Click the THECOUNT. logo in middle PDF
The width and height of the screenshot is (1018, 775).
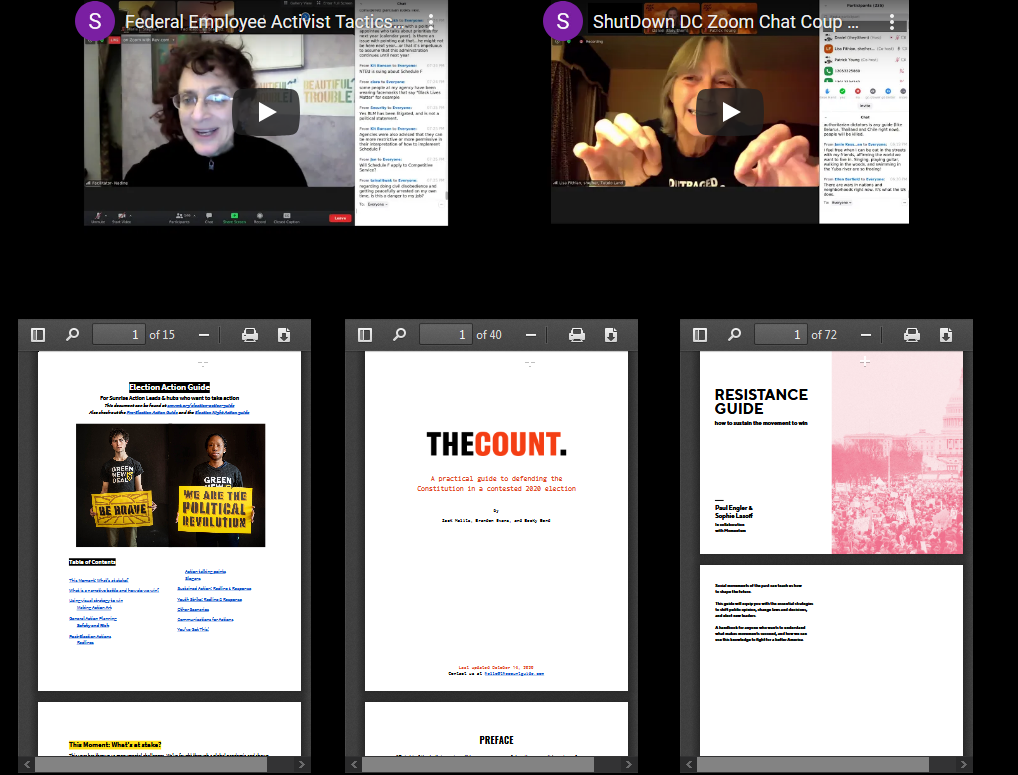point(497,445)
